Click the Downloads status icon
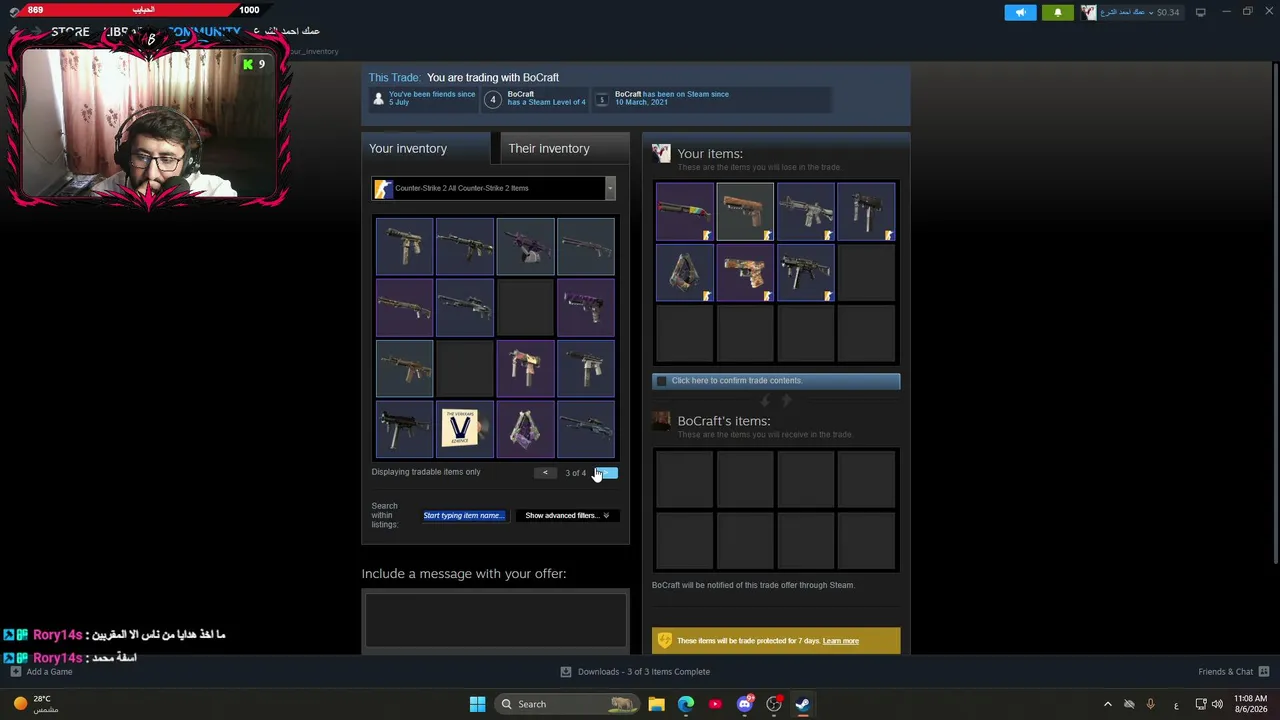Screen dimensions: 1280x720 pos(566,672)
